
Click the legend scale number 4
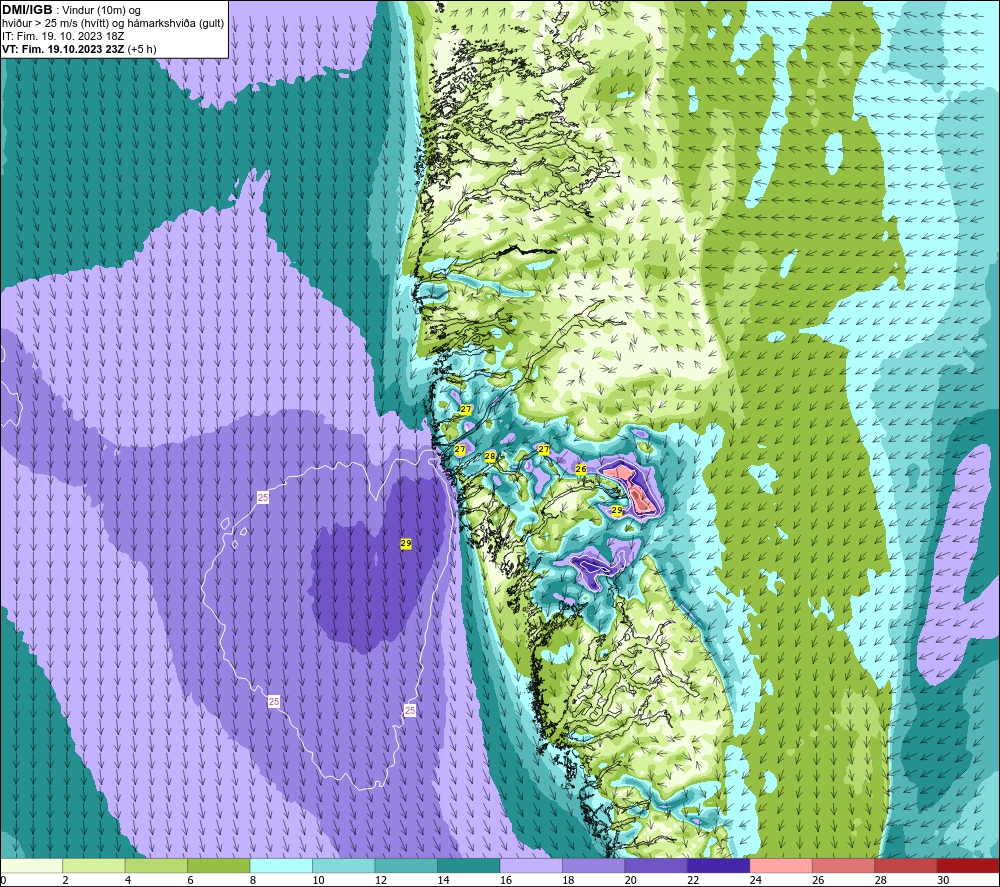(x=128, y=880)
